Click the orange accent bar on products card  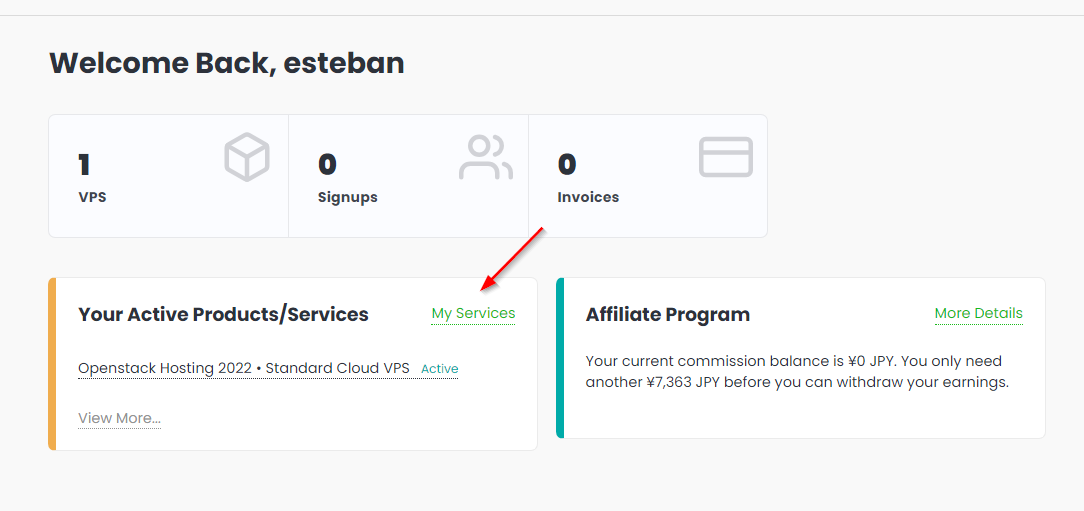pyautogui.click(x=52, y=364)
